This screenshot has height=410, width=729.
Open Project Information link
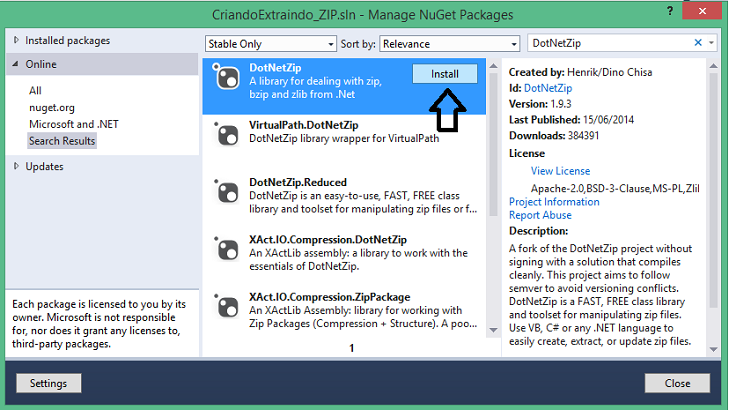click(x=554, y=202)
